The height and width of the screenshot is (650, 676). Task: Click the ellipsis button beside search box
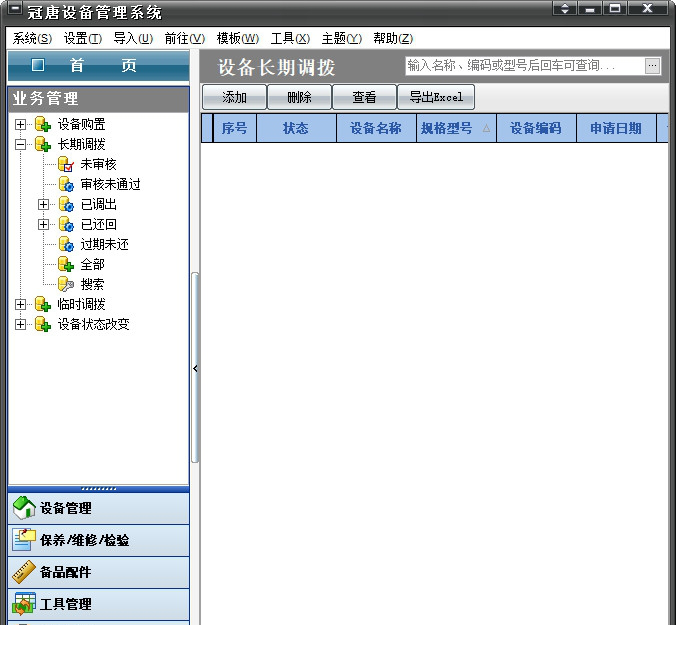coord(652,66)
